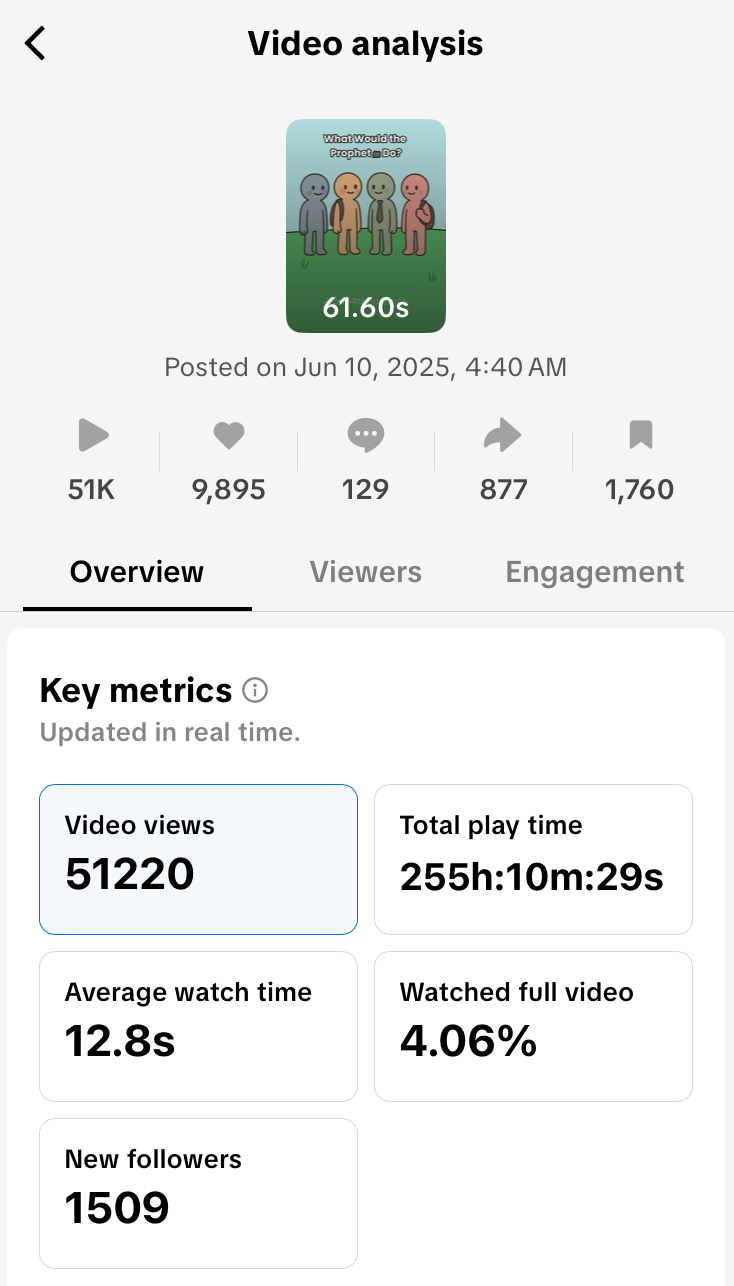734x1286 pixels.
Task: Open the Engagement tab
Action: 595,572
